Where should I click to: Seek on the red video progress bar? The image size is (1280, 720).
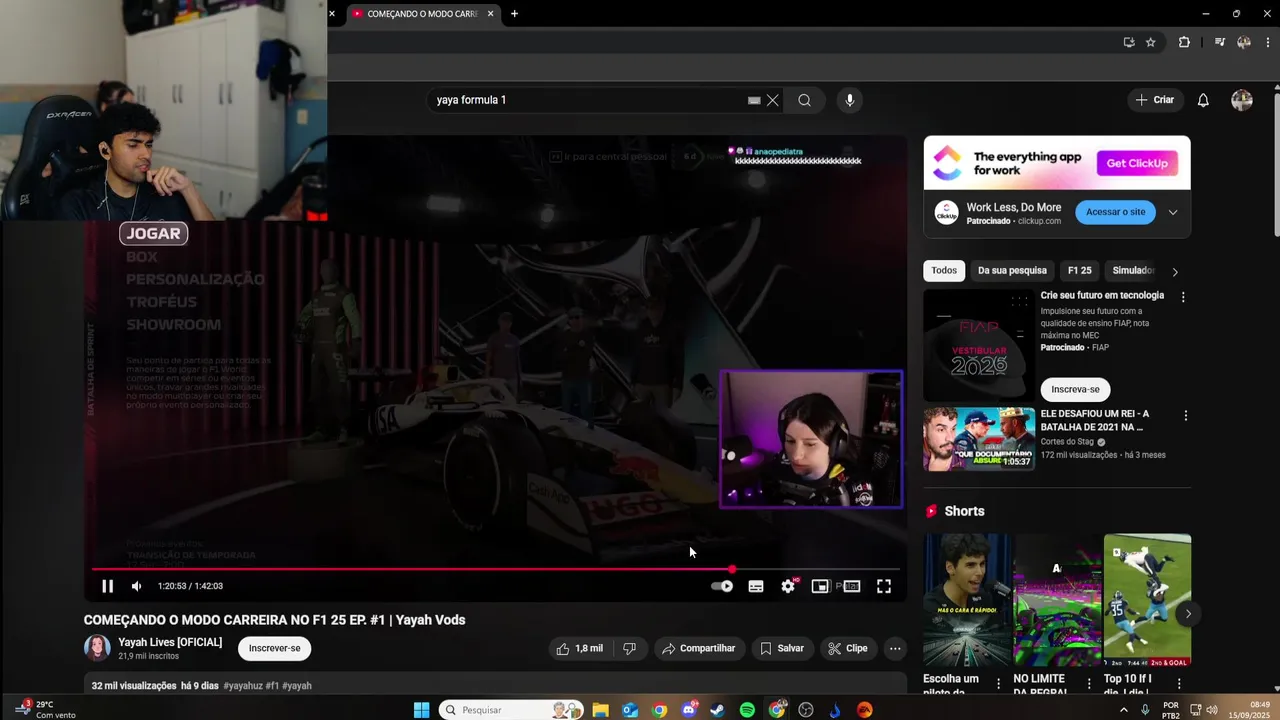click(x=496, y=569)
